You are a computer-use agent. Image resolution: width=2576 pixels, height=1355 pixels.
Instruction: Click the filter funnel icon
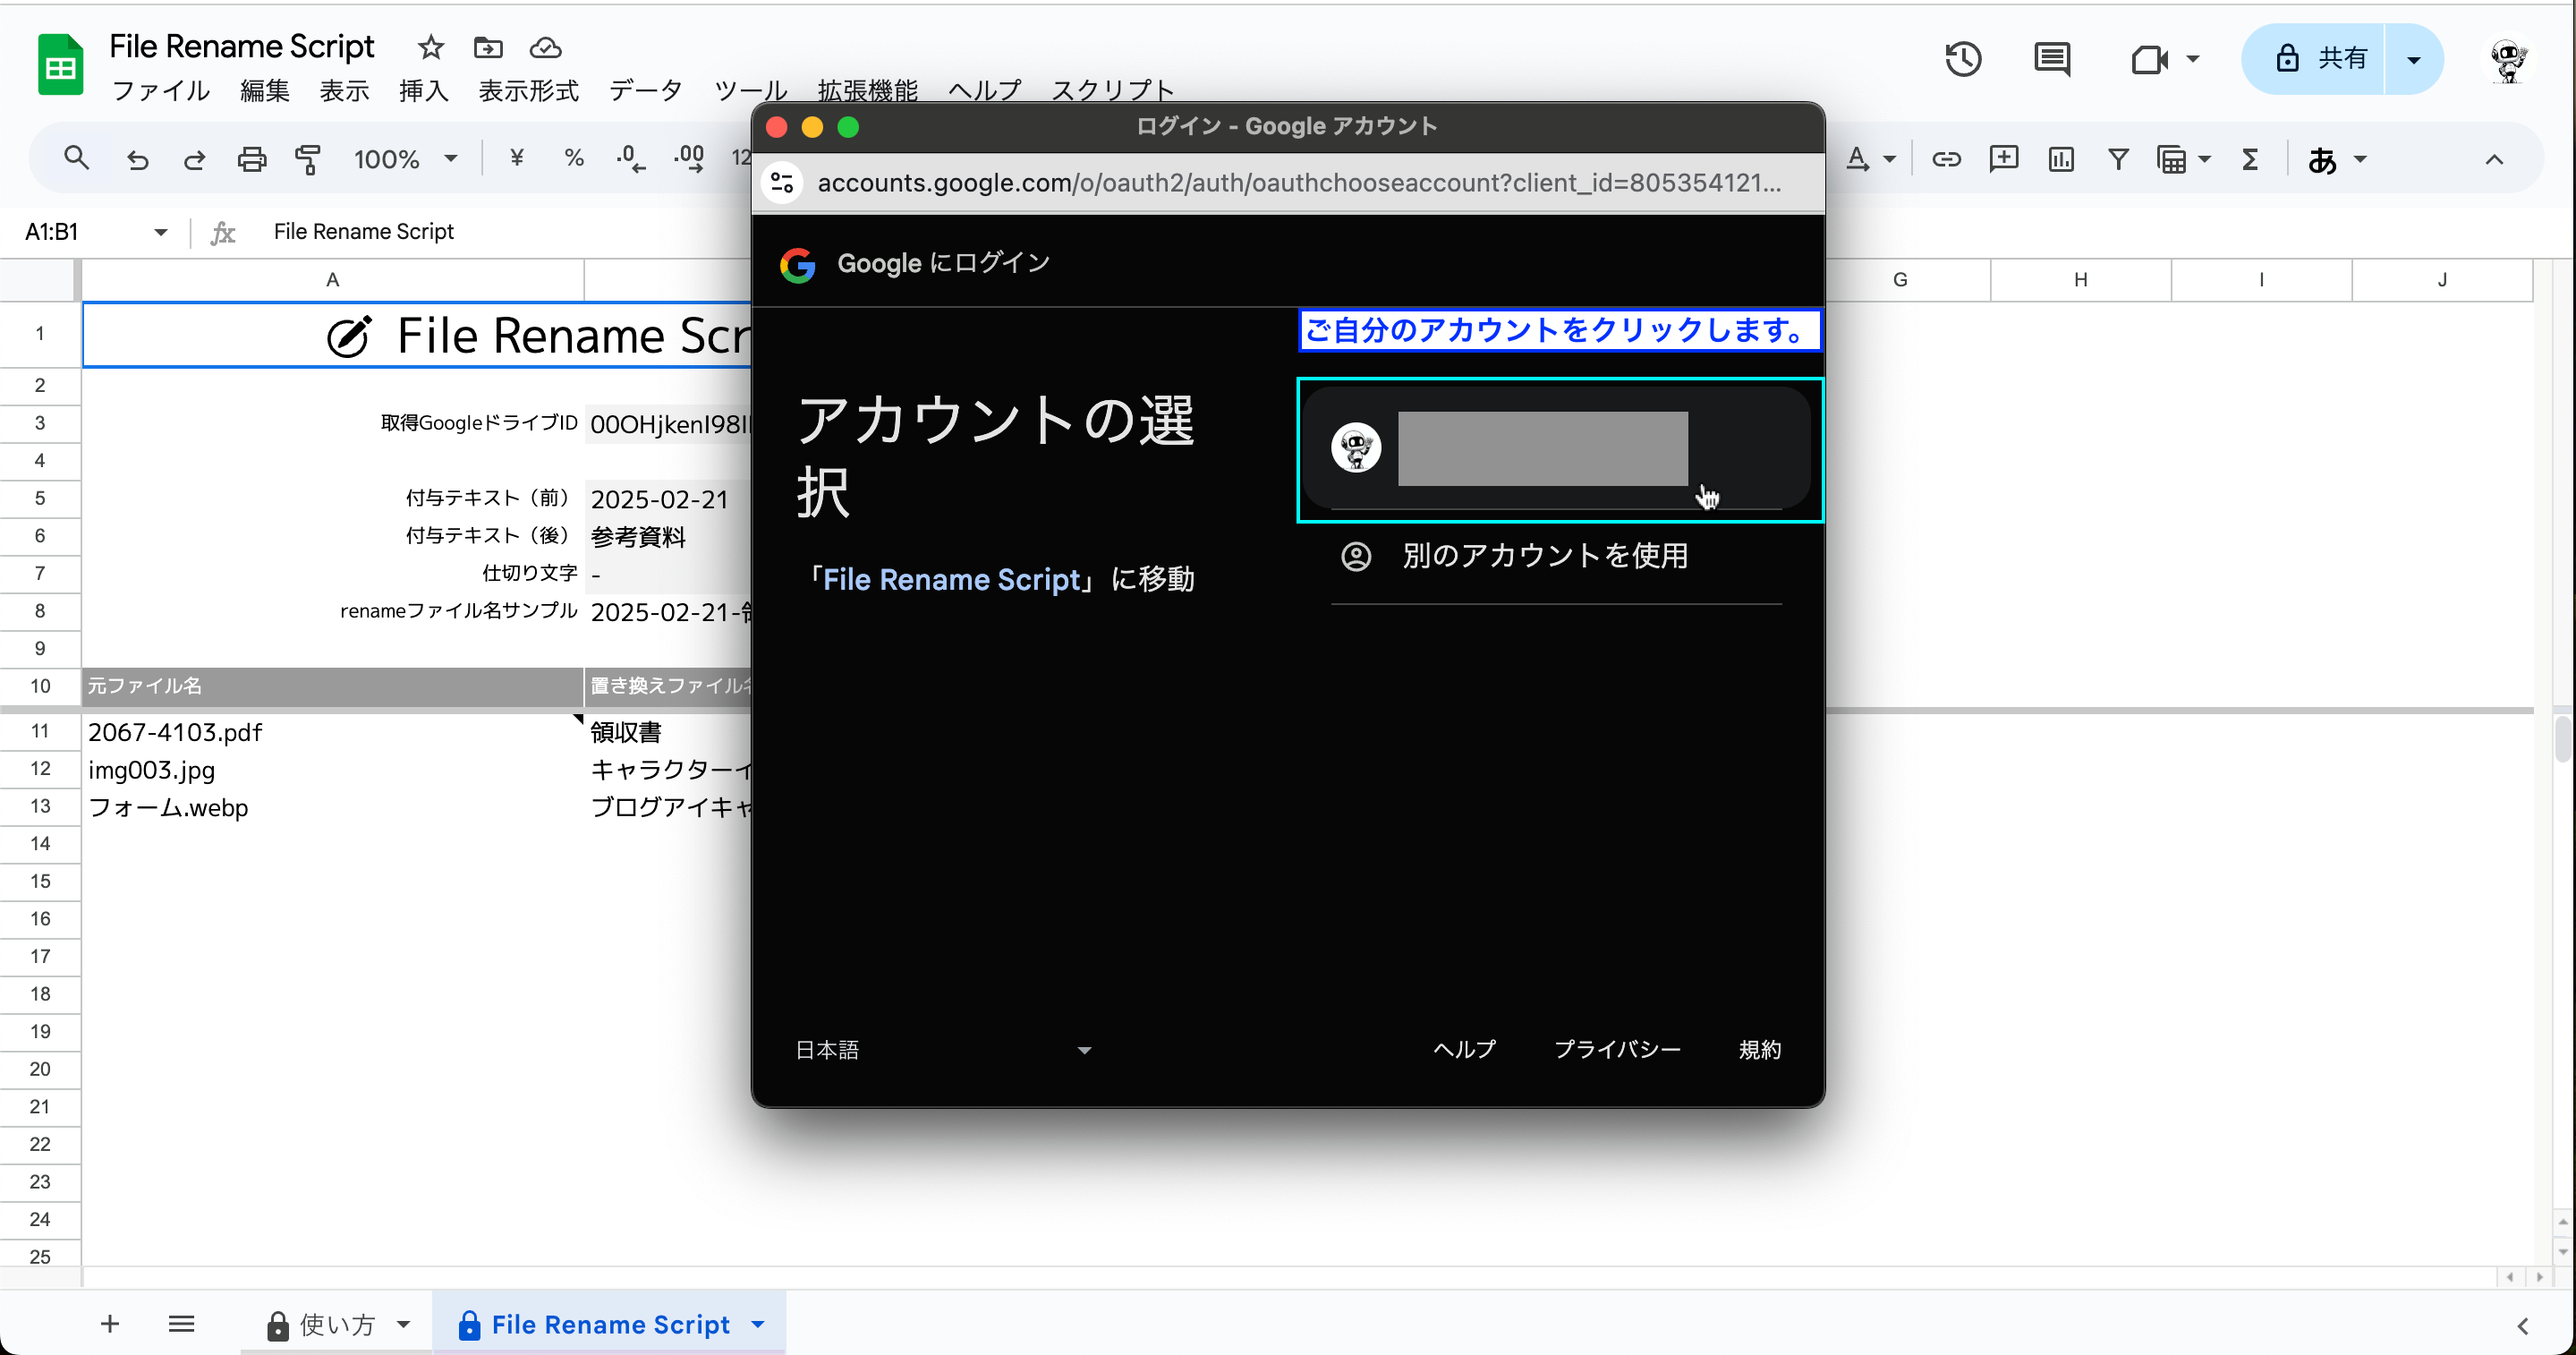pos(2117,159)
